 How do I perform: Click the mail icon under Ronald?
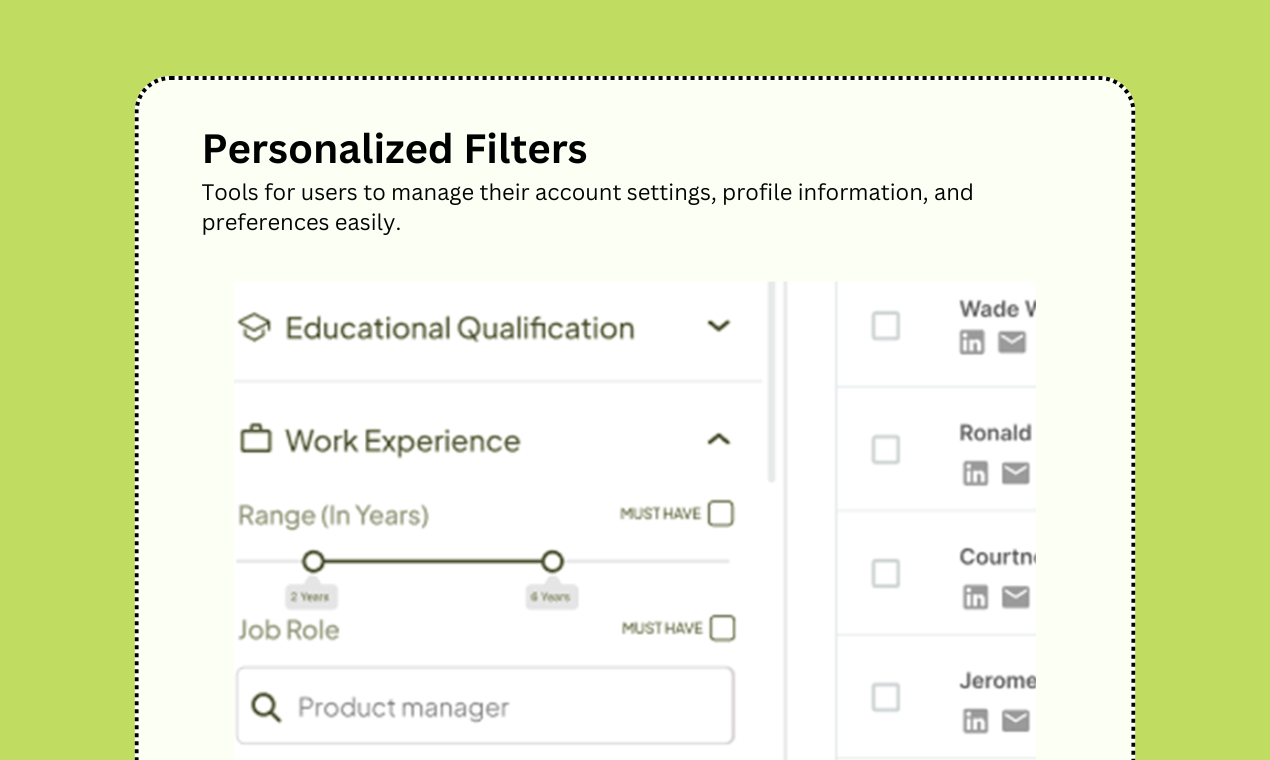pos(1015,473)
